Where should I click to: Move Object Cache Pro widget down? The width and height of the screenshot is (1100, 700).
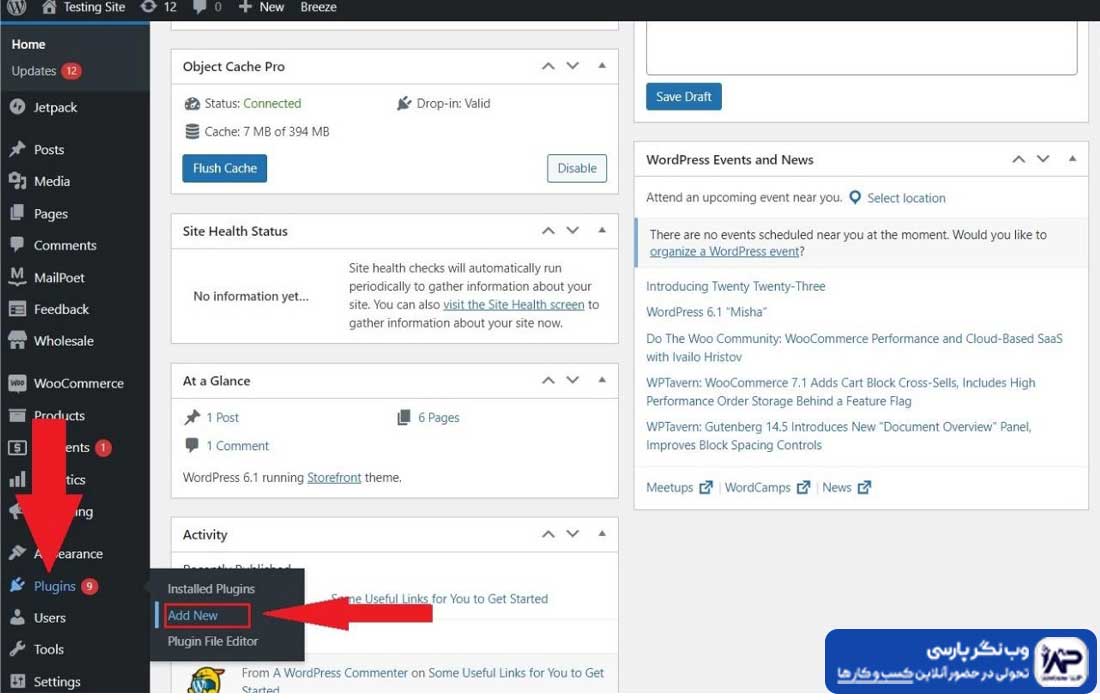point(572,66)
